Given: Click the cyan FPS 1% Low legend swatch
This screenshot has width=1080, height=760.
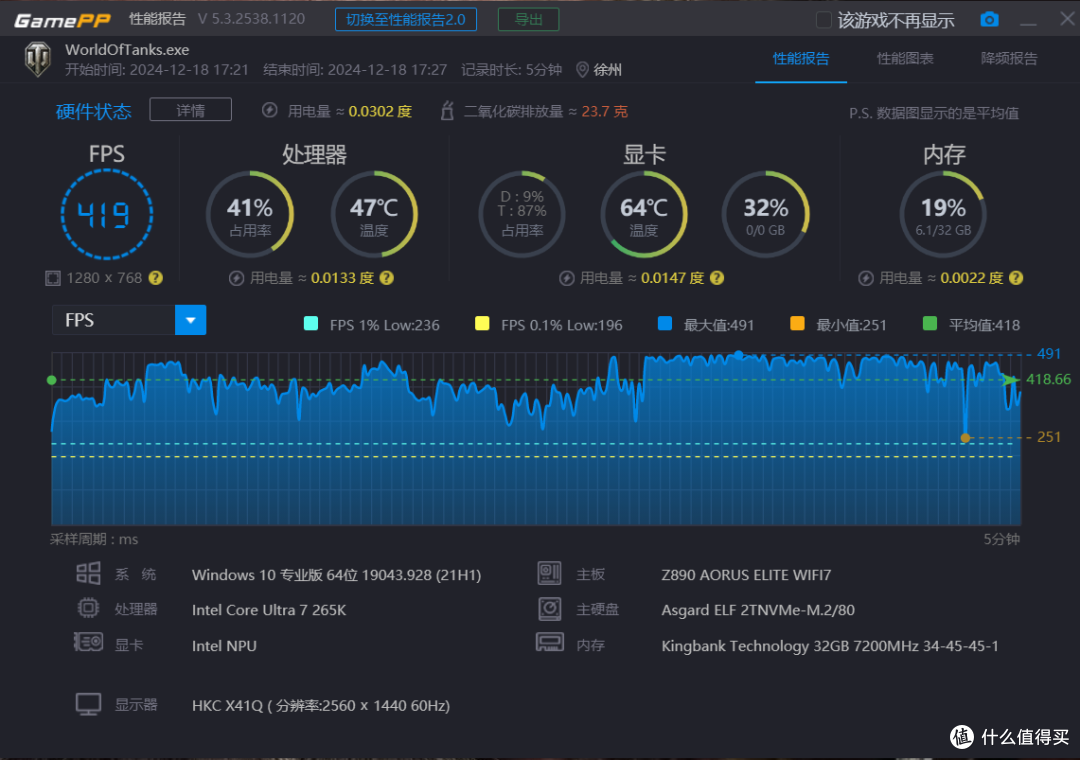Looking at the screenshot, I should [x=311, y=324].
